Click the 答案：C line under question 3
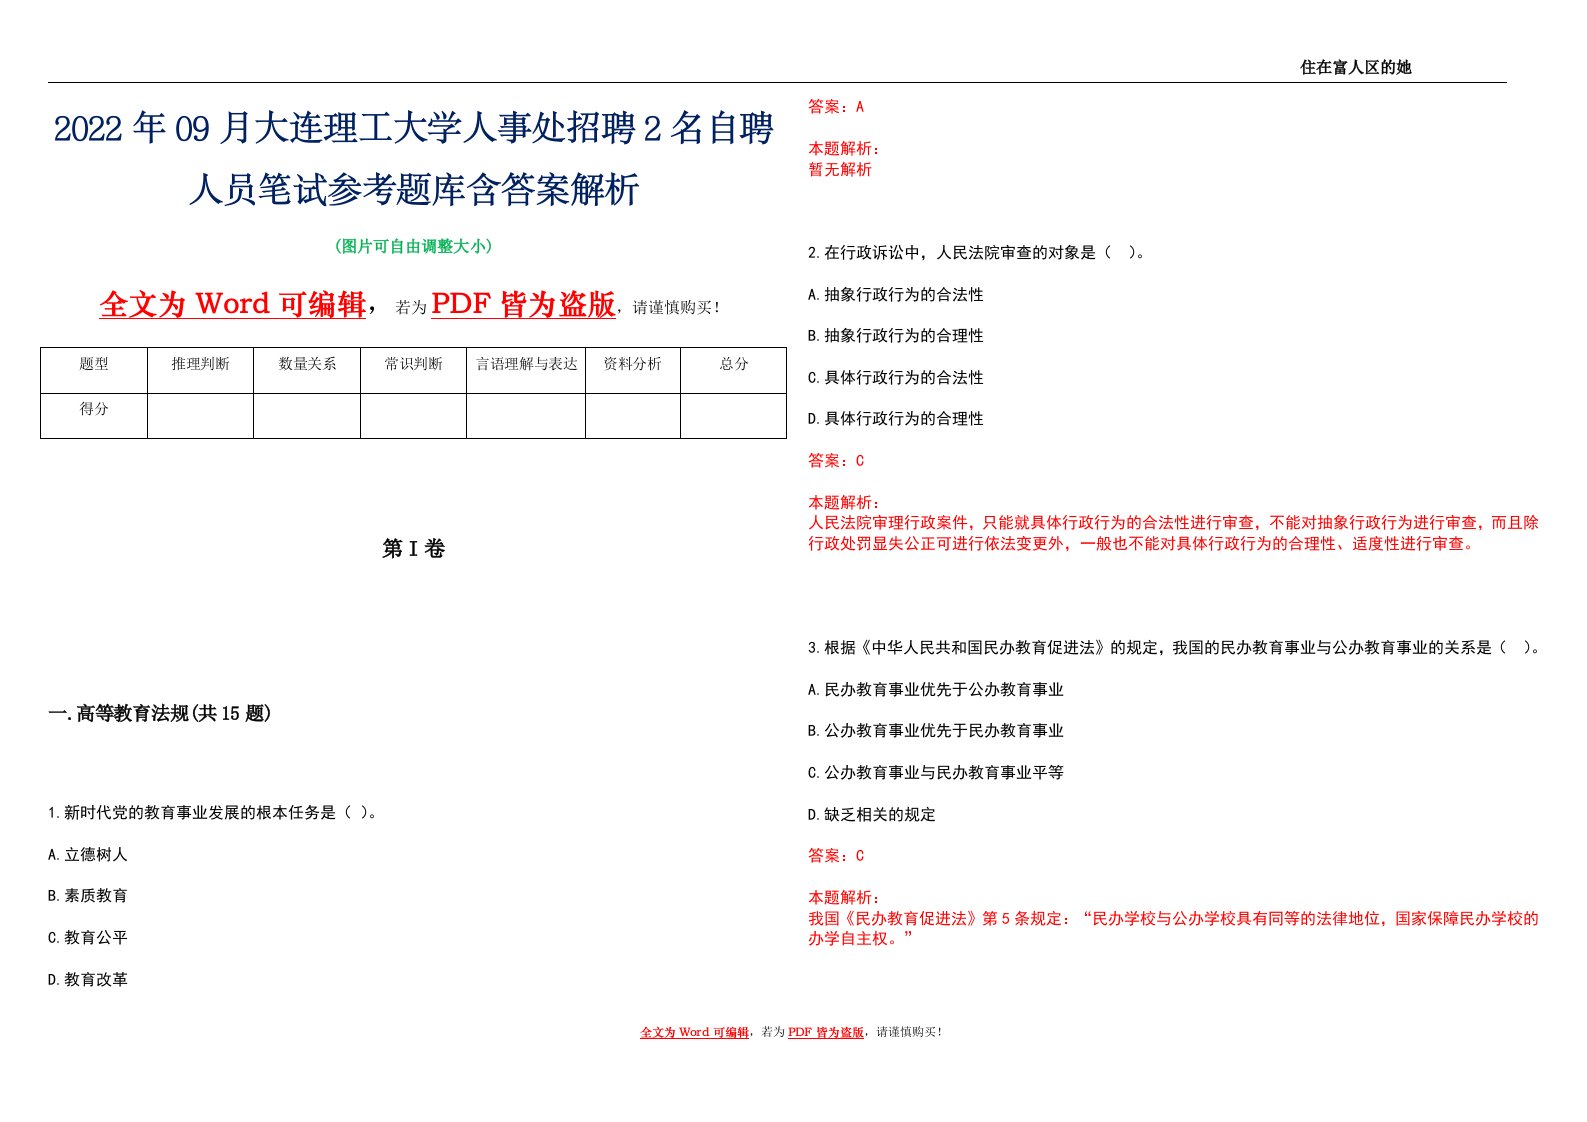 (x=836, y=856)
